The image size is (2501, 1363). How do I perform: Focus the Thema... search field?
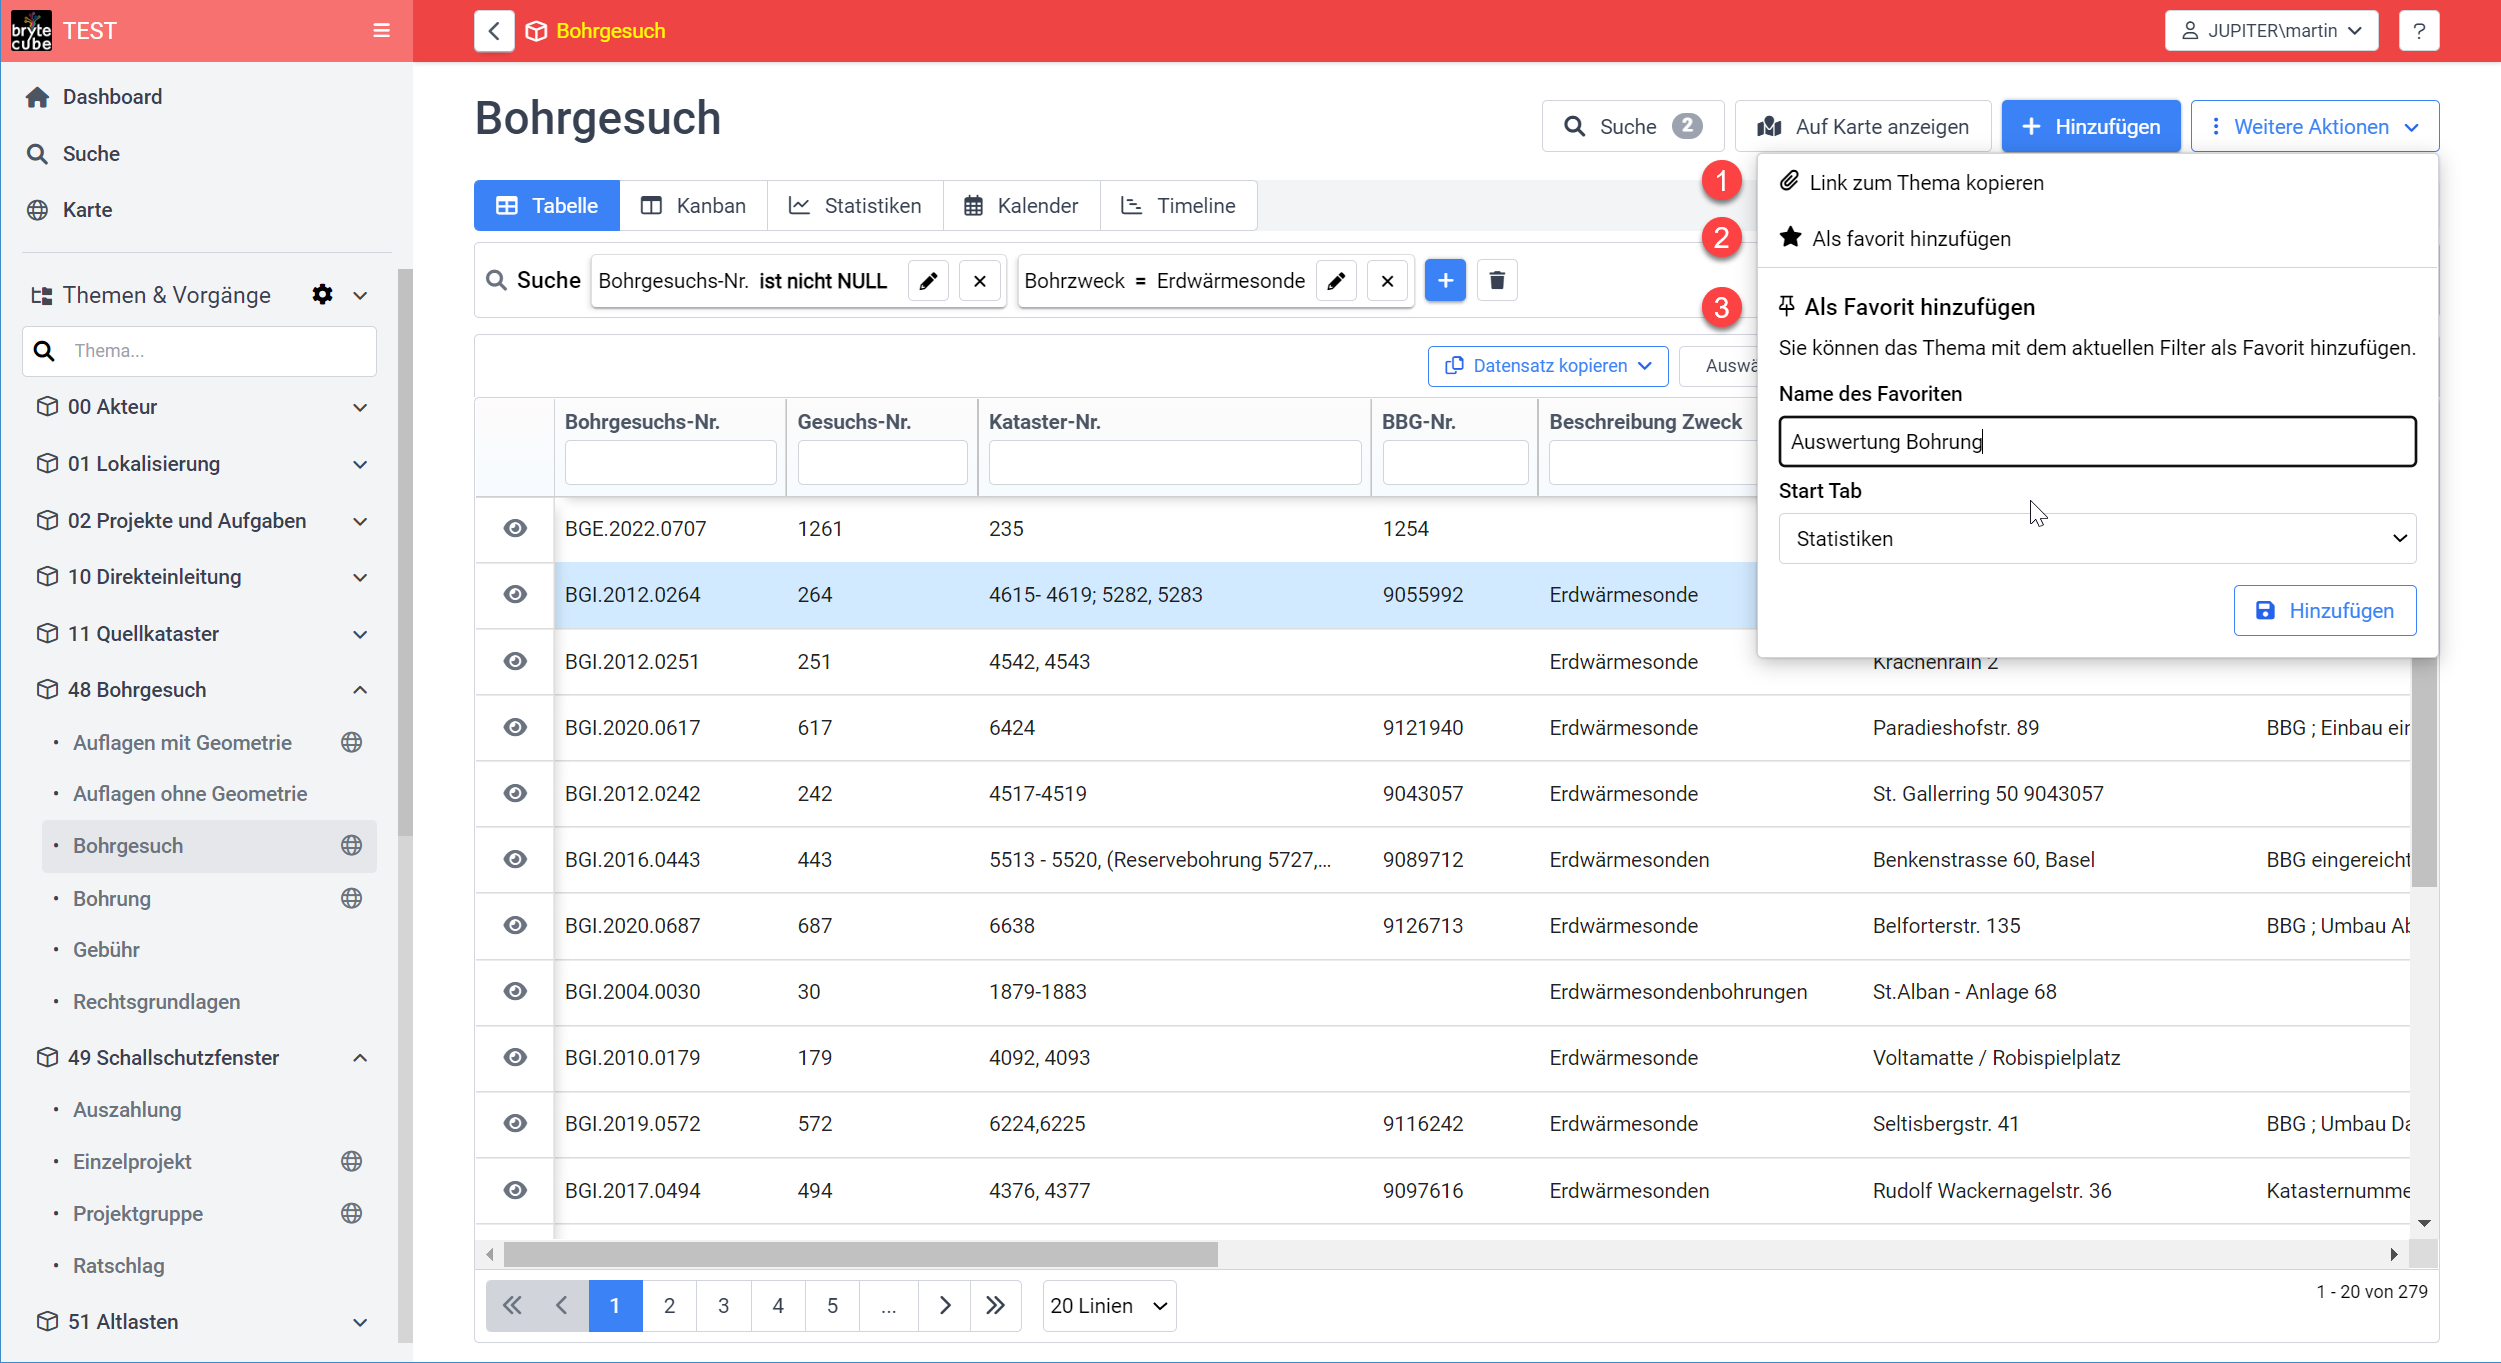pos(200,351)
